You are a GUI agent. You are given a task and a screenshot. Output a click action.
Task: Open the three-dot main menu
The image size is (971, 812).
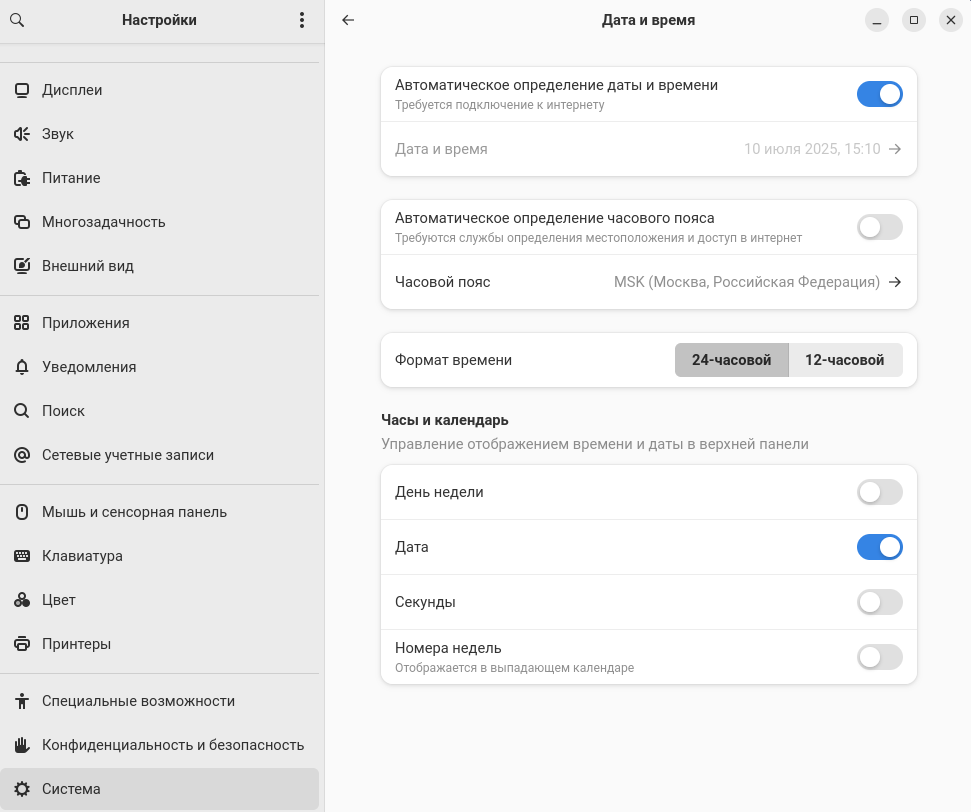point(302,20)
